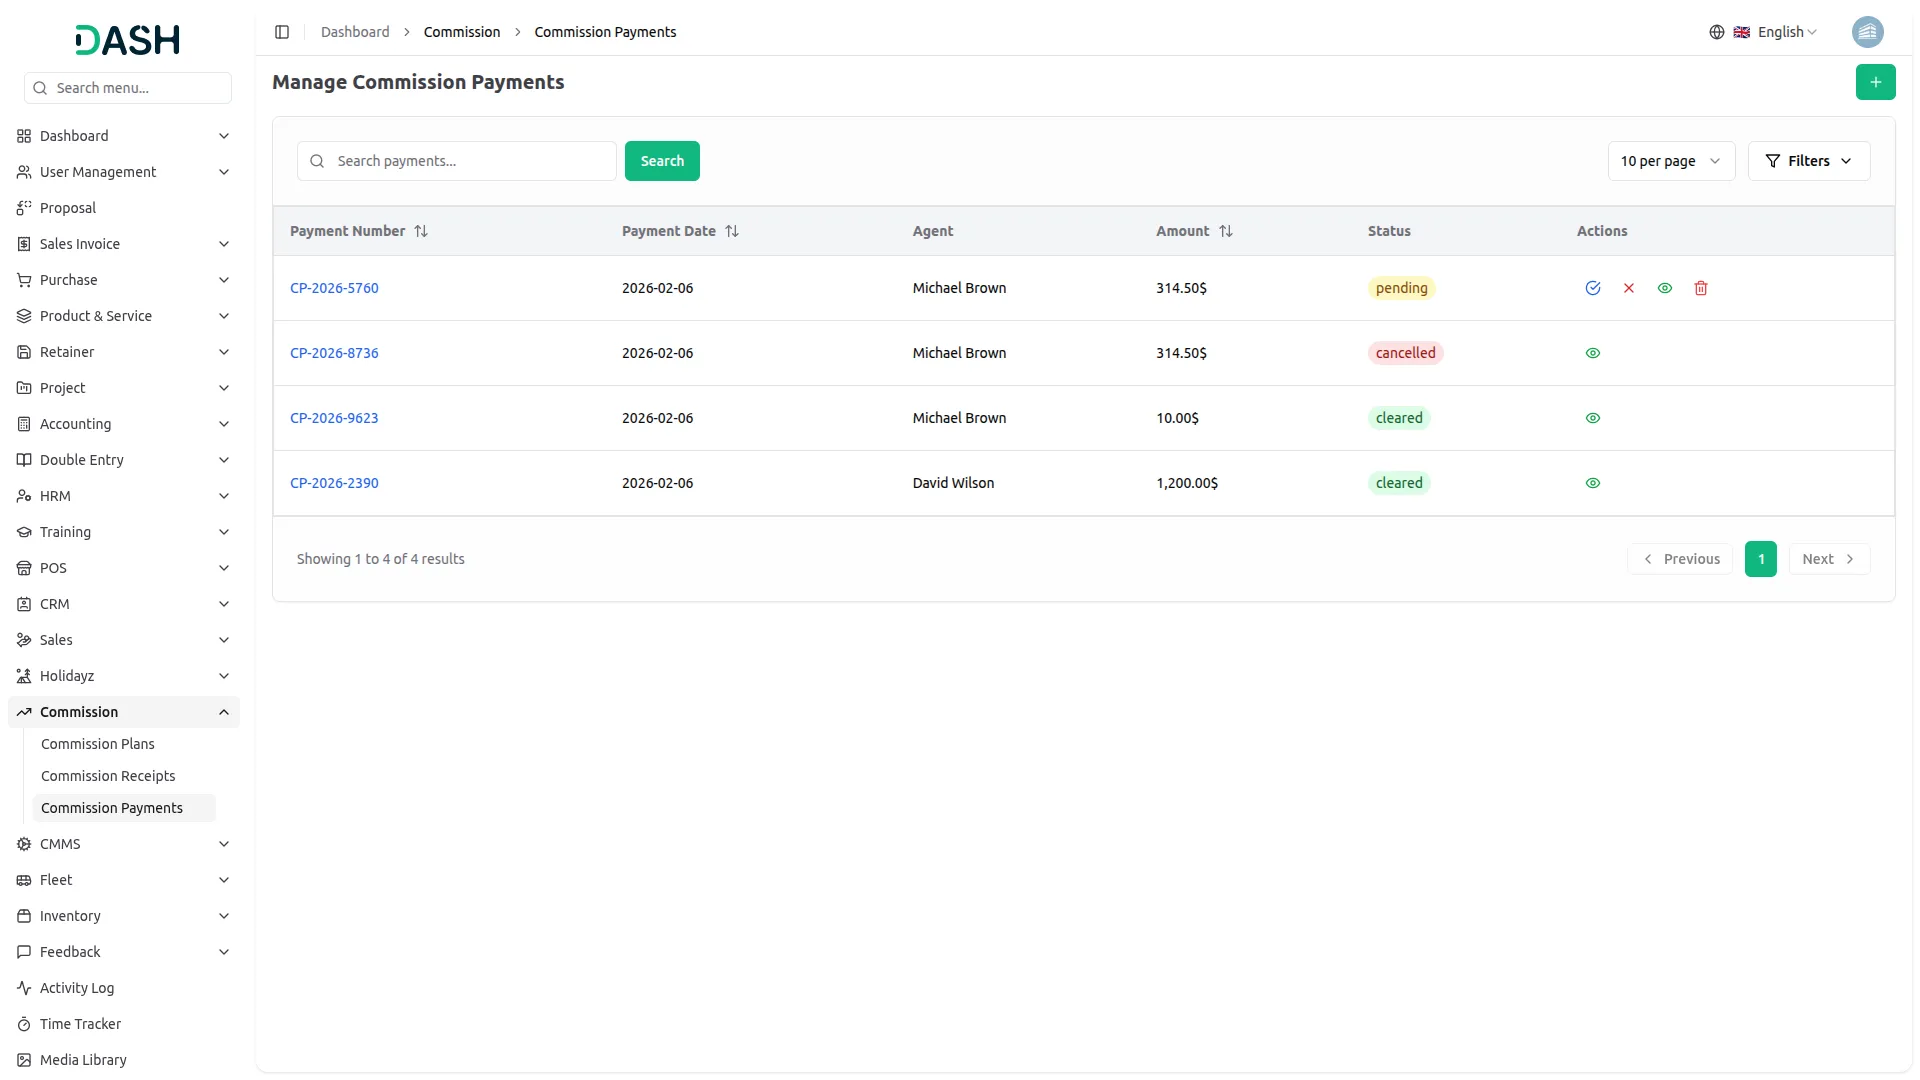Image resolution: width=1920 pixels, height=1080 pixels.
Task: View pending payment CP-2026-5760 eye icon
Action: 1665,288
